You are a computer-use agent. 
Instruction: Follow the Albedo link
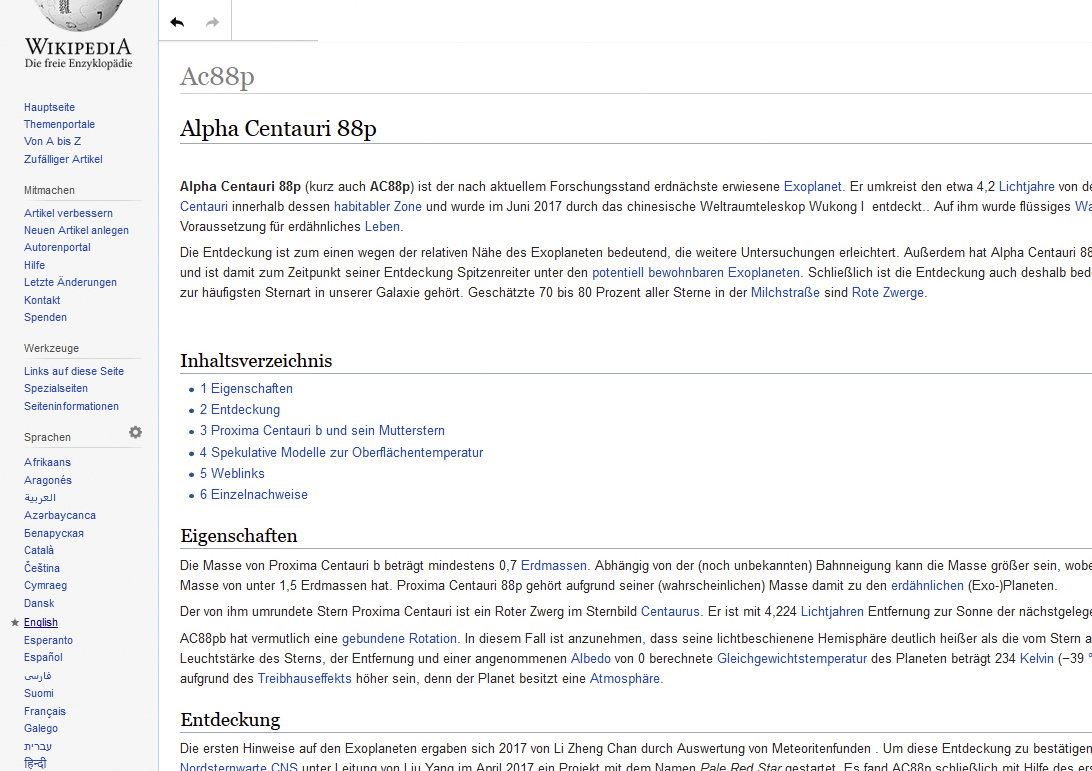coord(591,659)
